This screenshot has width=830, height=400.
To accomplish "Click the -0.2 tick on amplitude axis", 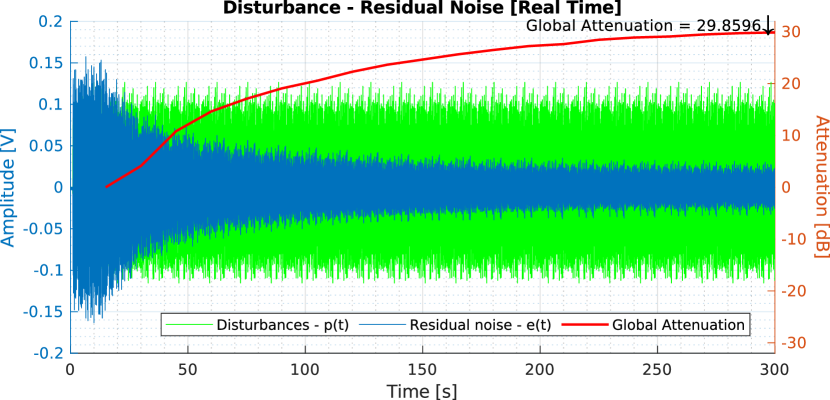I will (49, 353).
